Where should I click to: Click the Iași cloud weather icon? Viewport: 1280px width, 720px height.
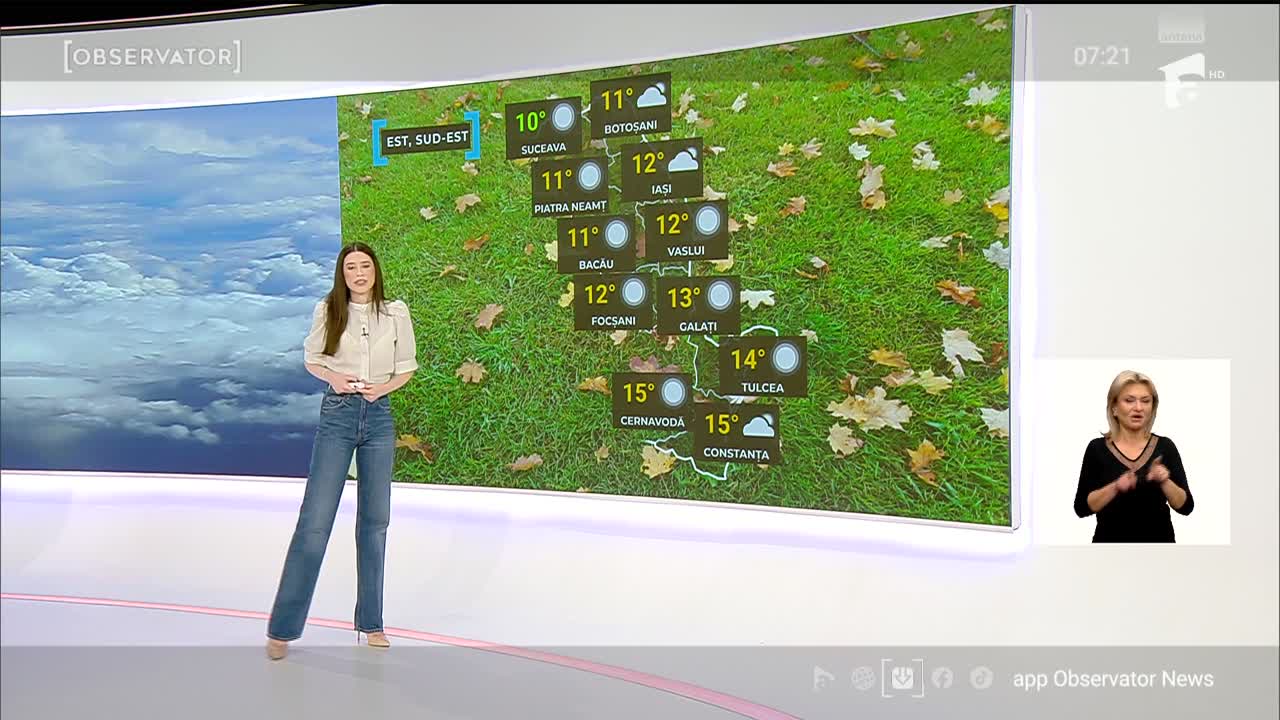tap(684, 160)
